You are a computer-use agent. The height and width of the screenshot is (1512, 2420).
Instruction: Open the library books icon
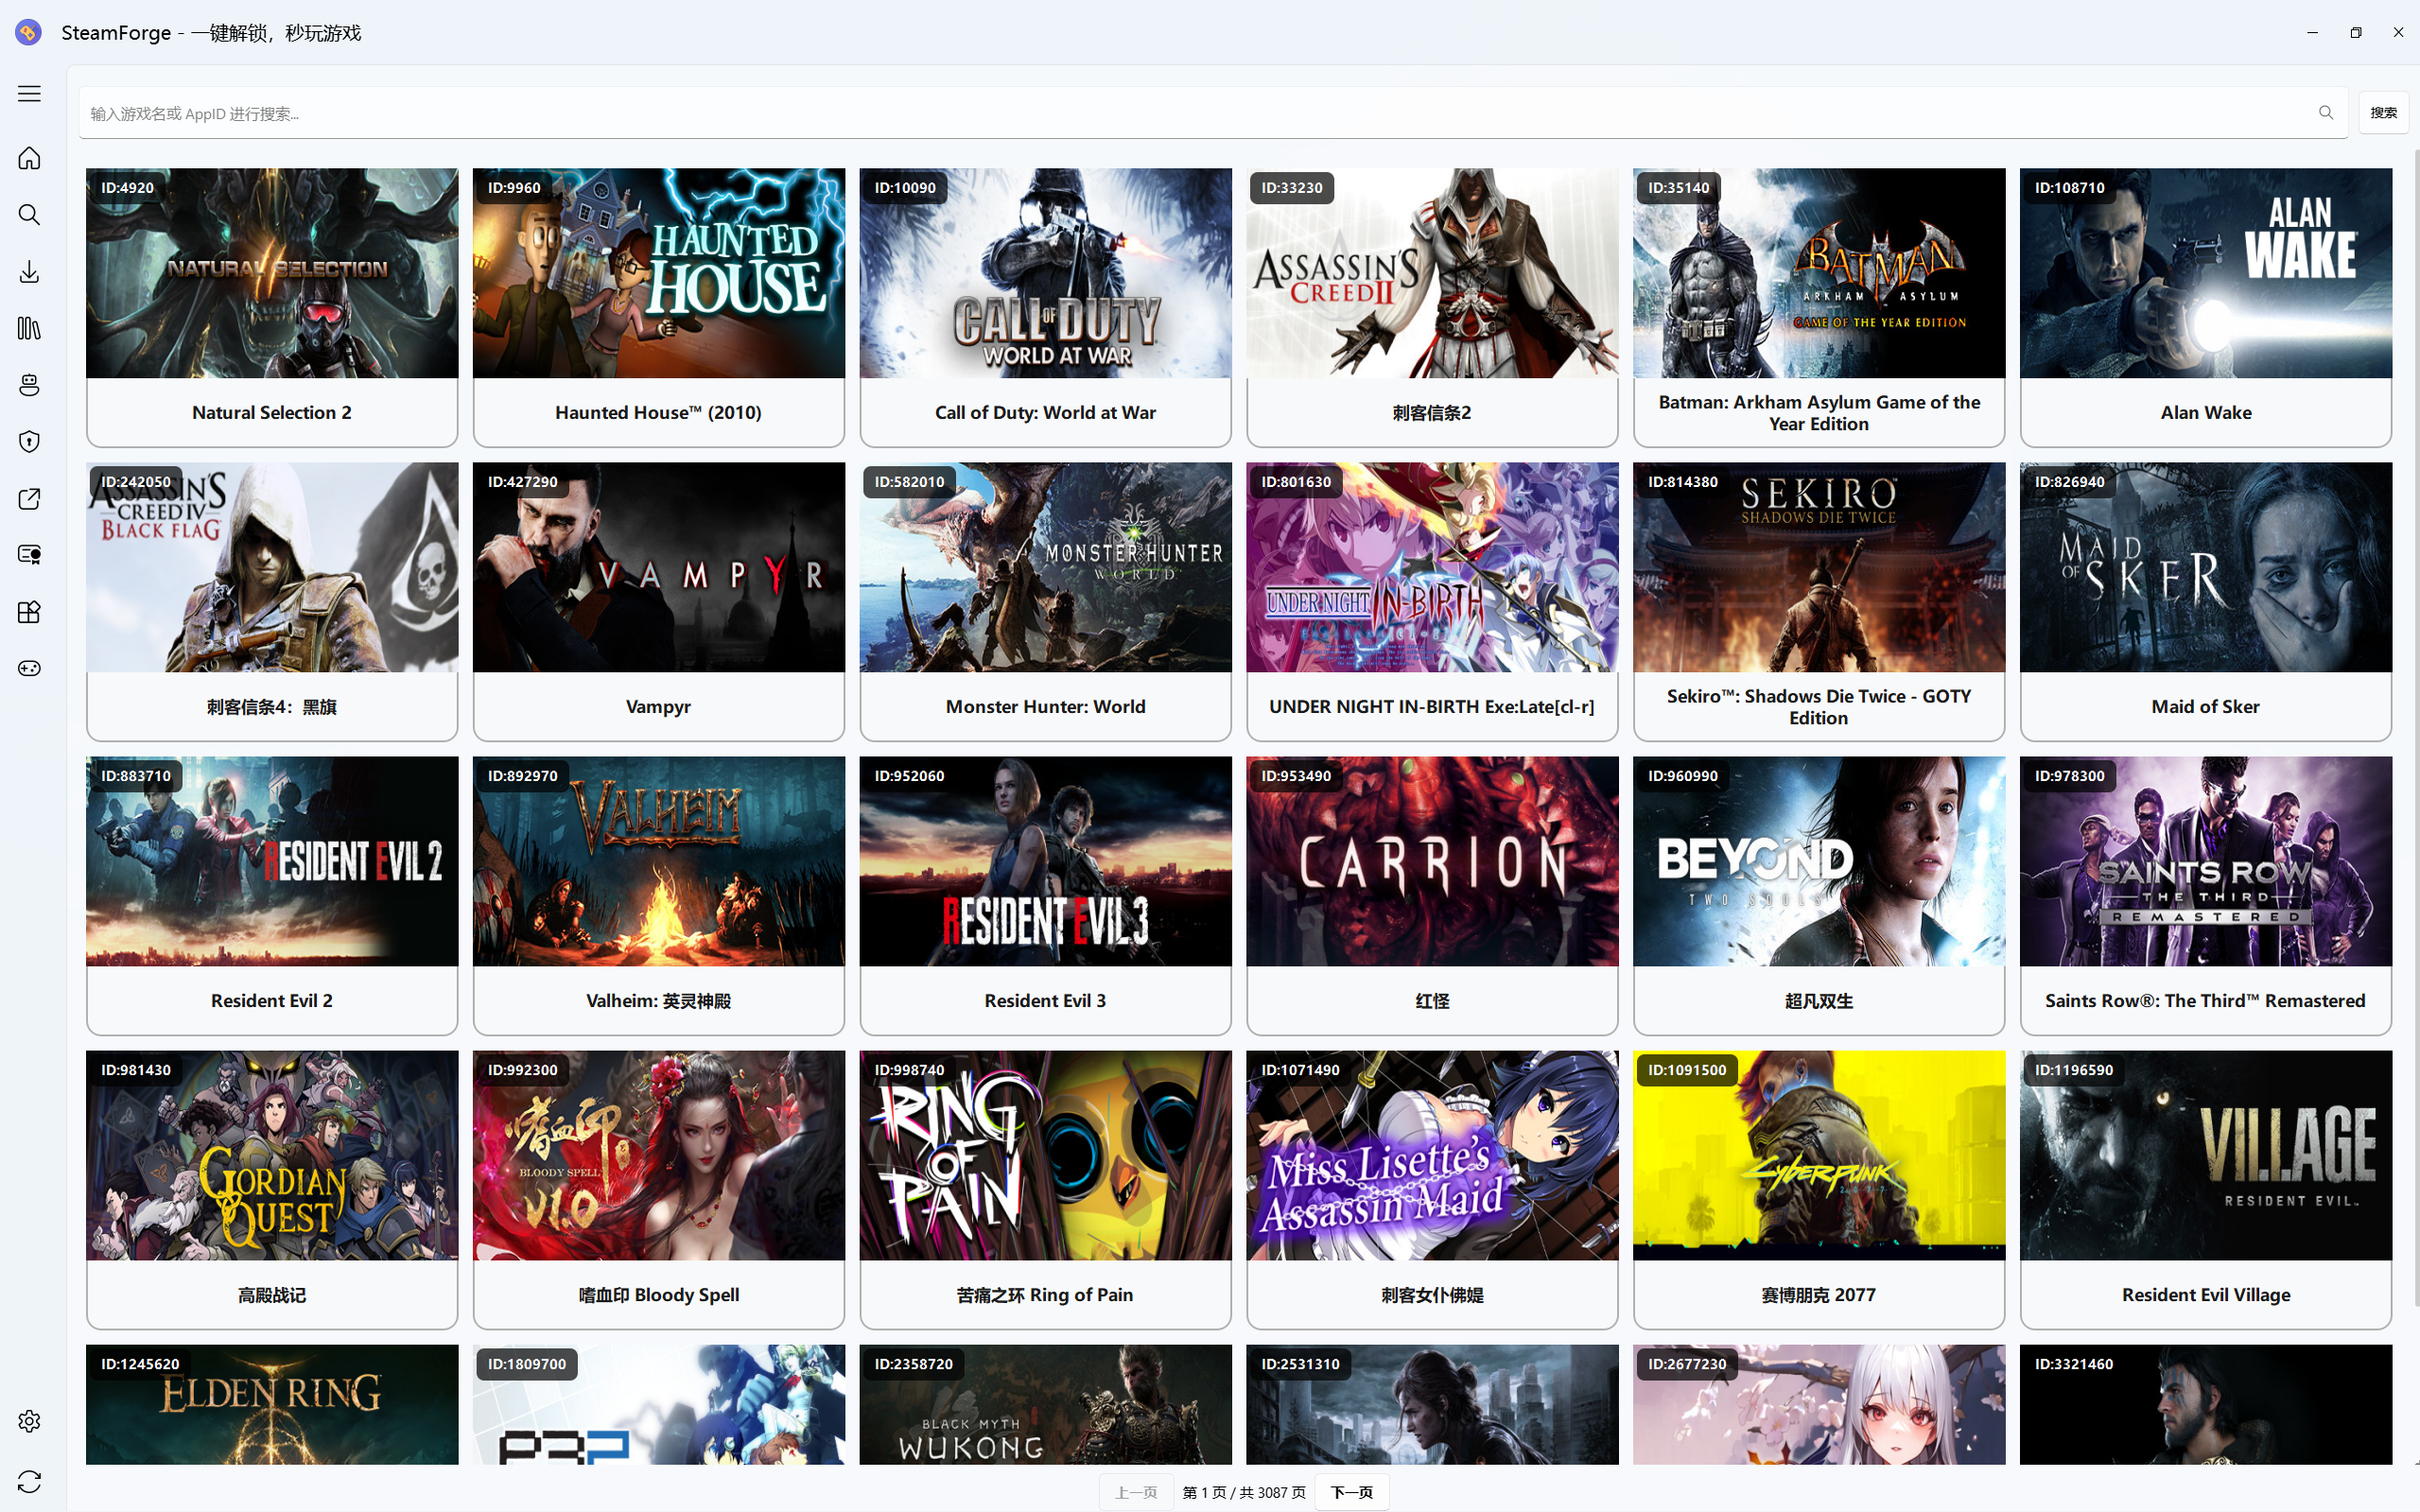tap(29, 328)
